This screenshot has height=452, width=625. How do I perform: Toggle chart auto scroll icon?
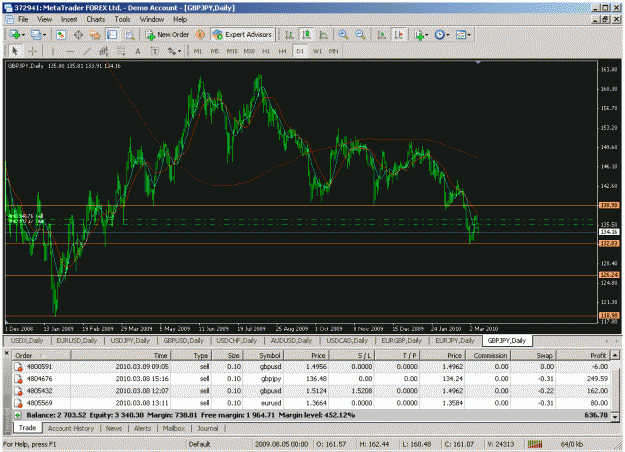click(x=381, y=35)
